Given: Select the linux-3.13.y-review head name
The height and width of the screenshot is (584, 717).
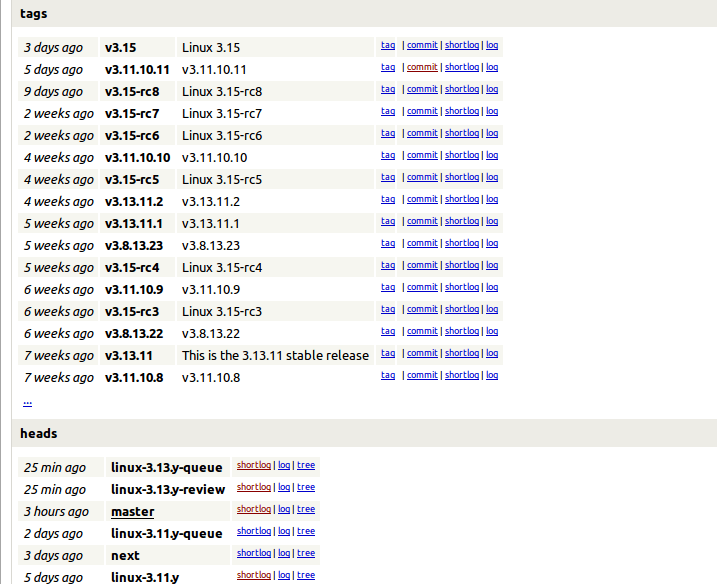Looking at the screenshot, I should pos(168,490).
